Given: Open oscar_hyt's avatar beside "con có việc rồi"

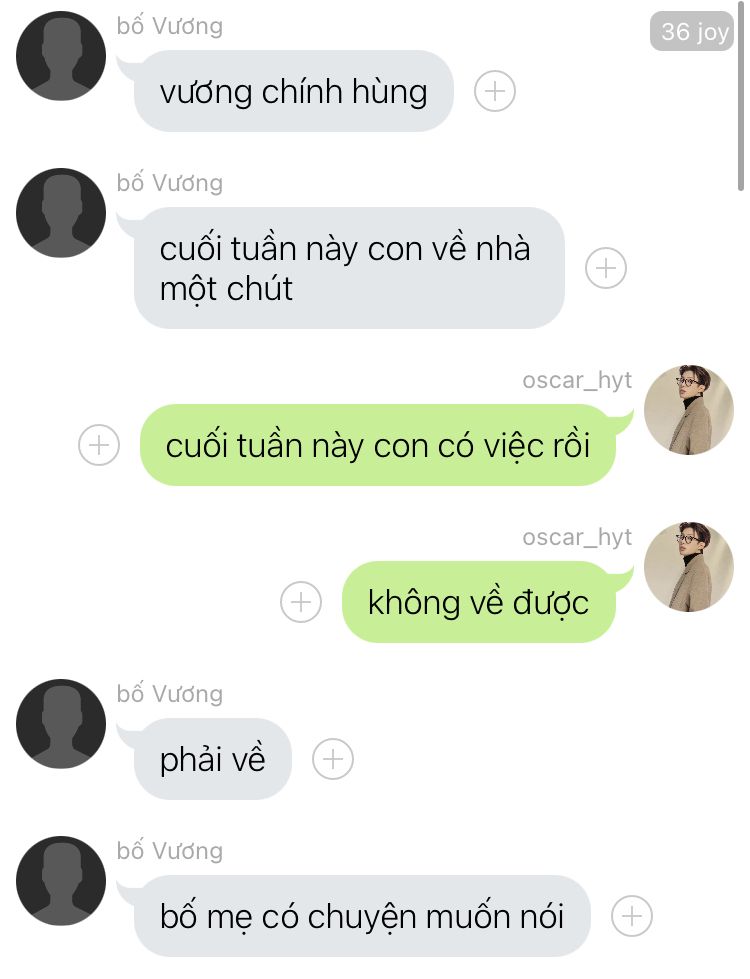Looking at the screenshot, I should coord(689,410).
